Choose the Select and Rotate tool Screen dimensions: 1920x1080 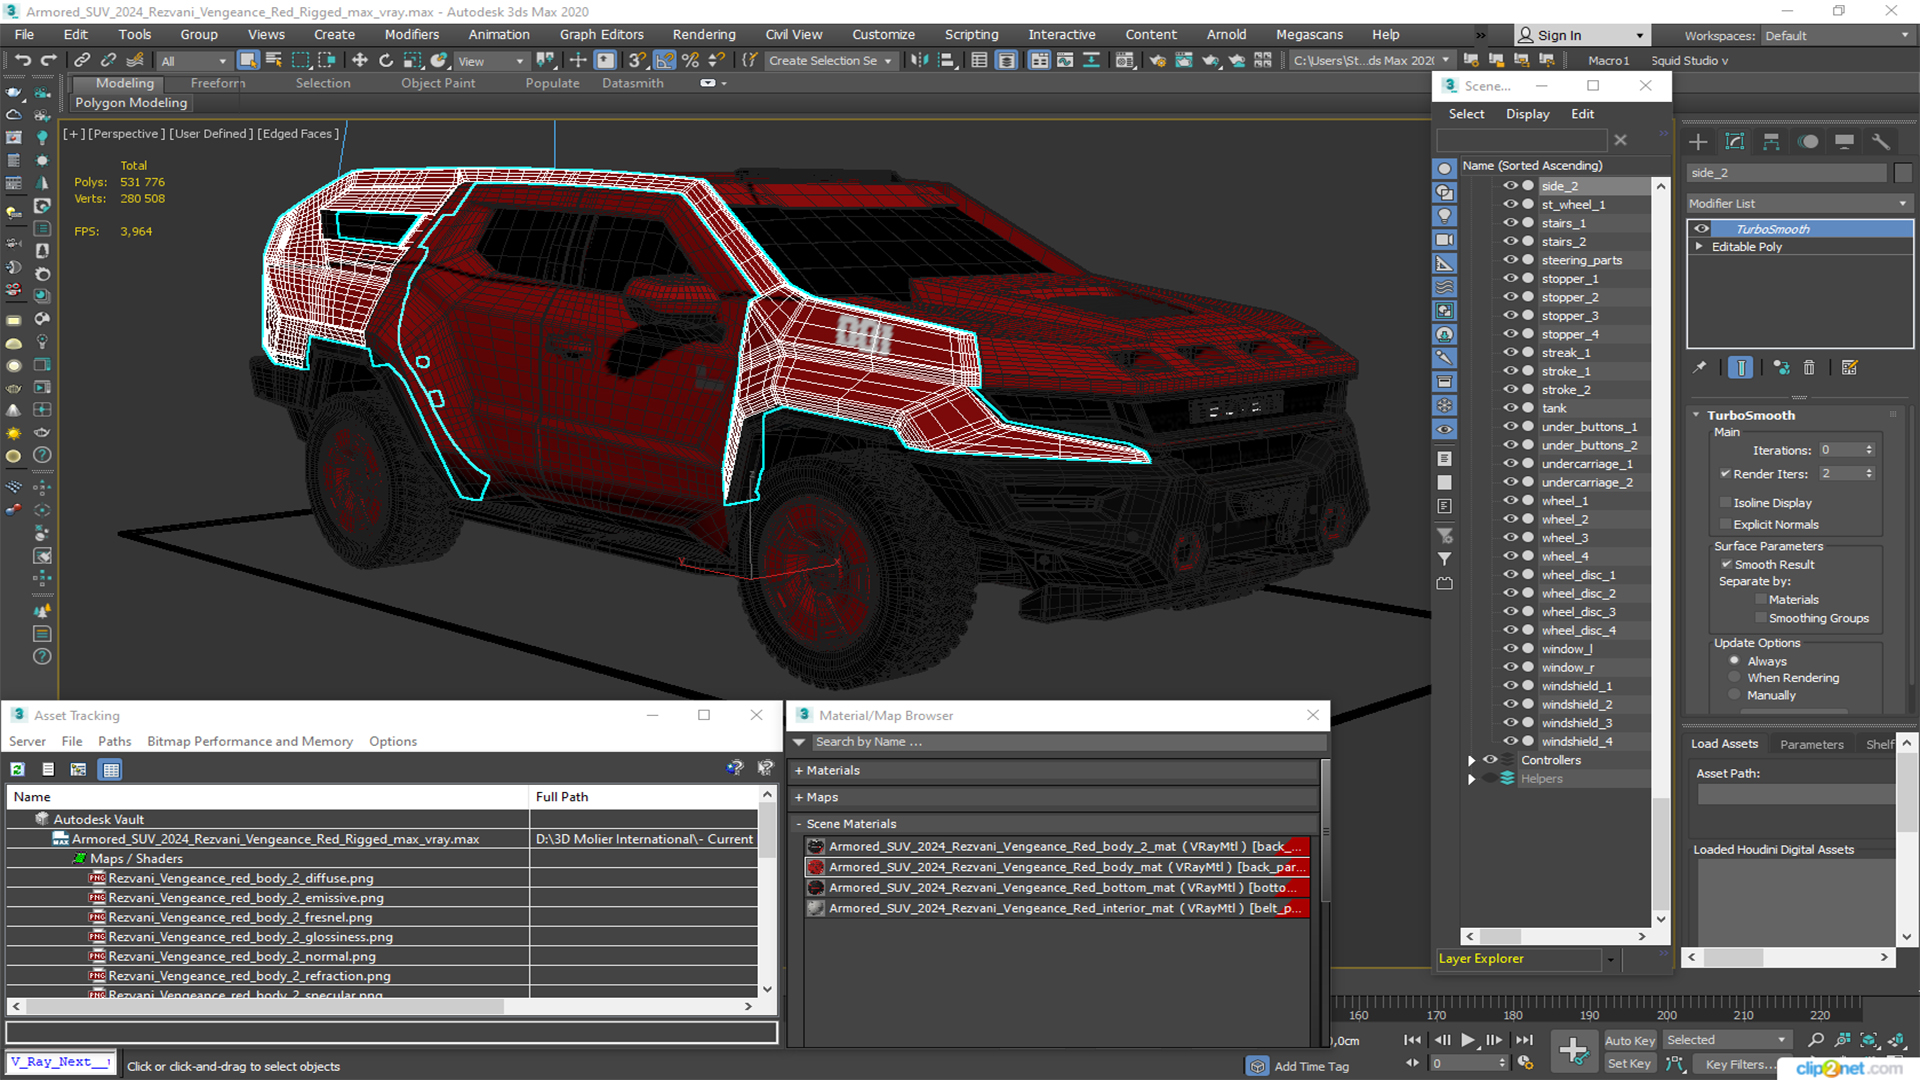tap(385, 61)
